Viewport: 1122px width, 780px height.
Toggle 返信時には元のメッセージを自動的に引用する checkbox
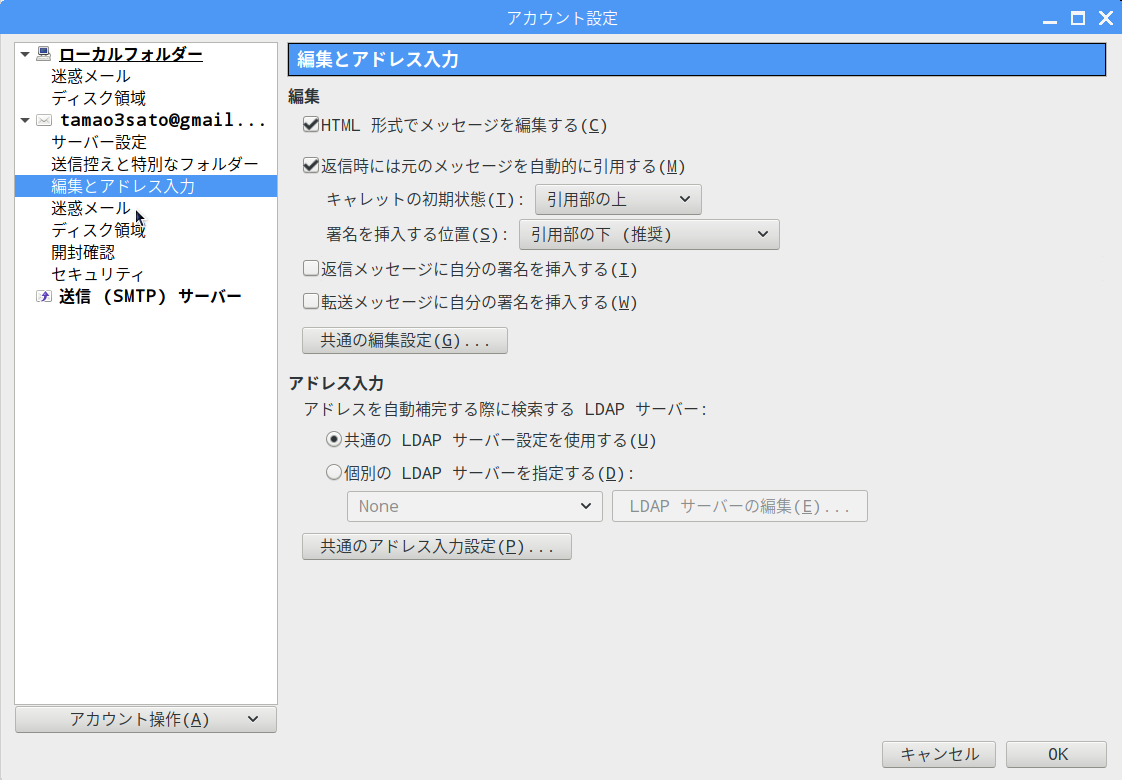click(311, 166)
